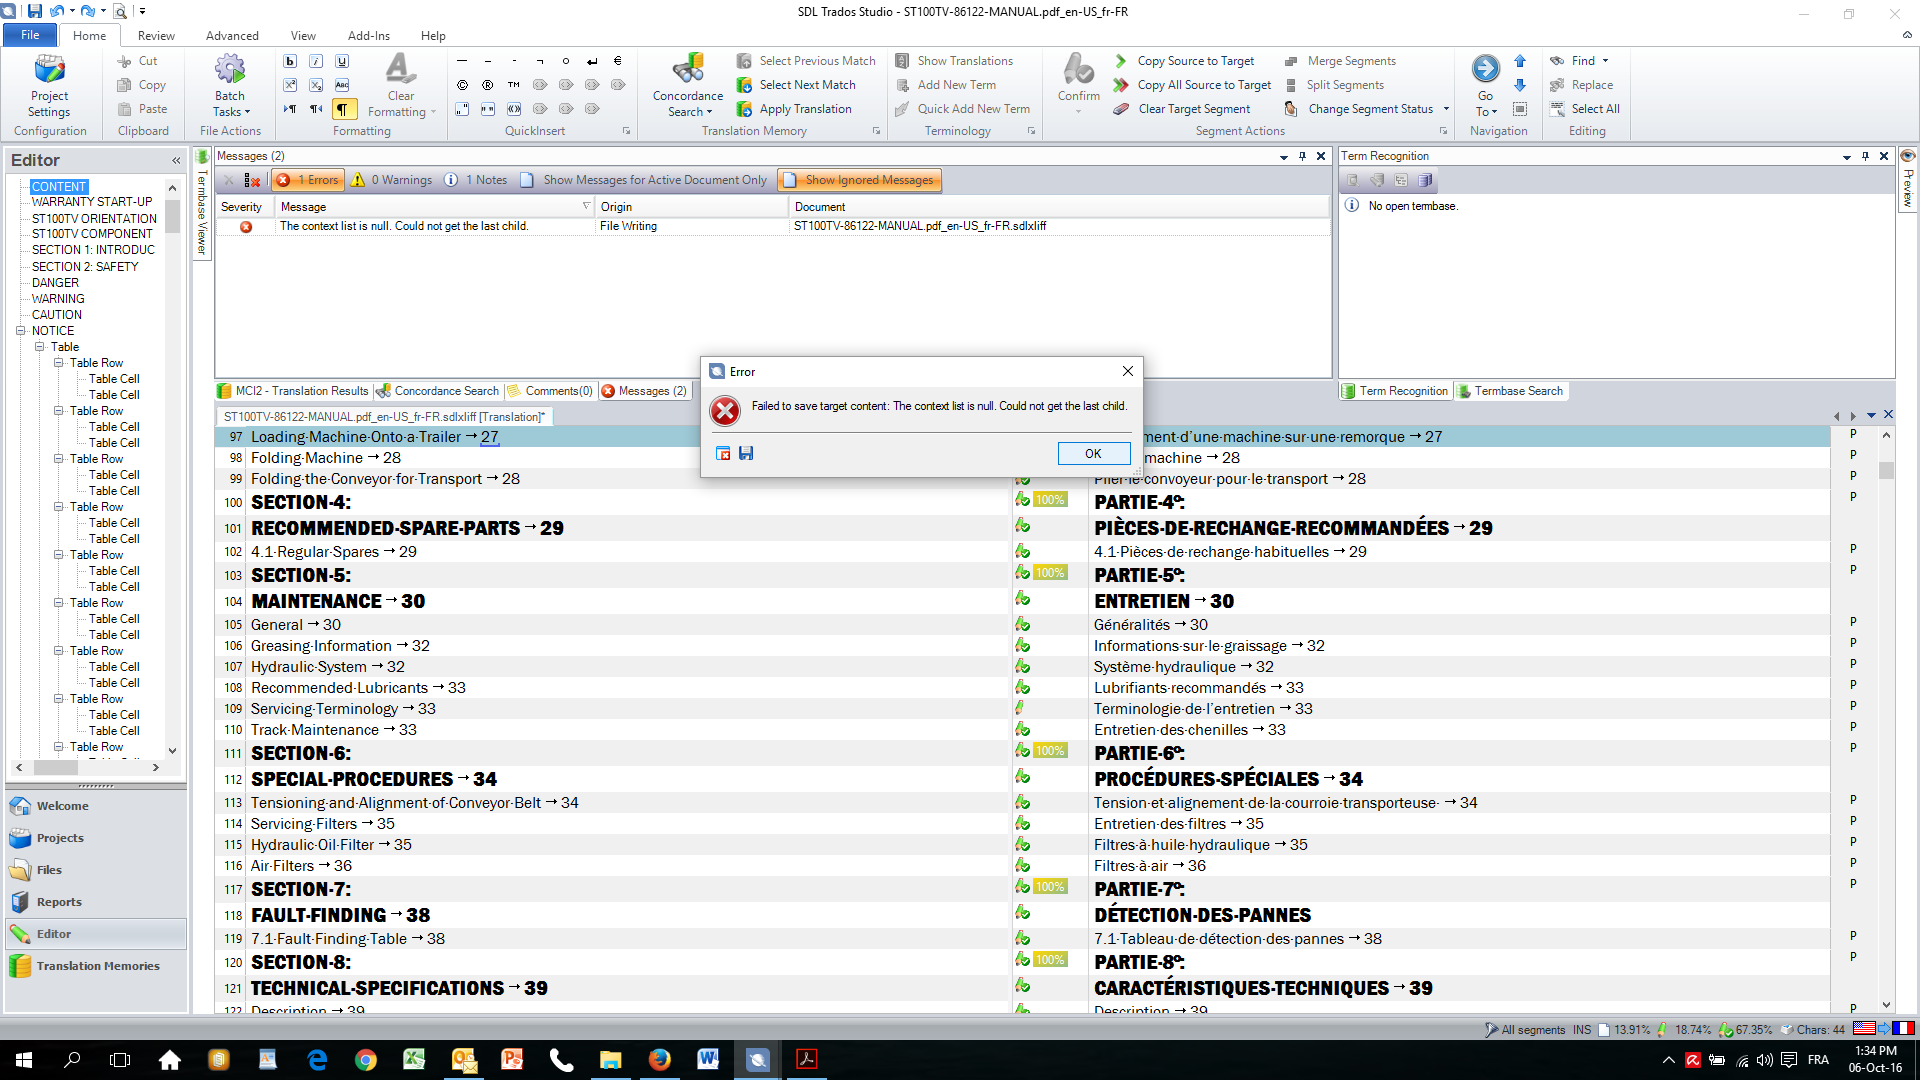Open the Change Segment Status dropdown arrow
Image resolution: width=1920 pixels, height=1080 pixels.
1446,109
